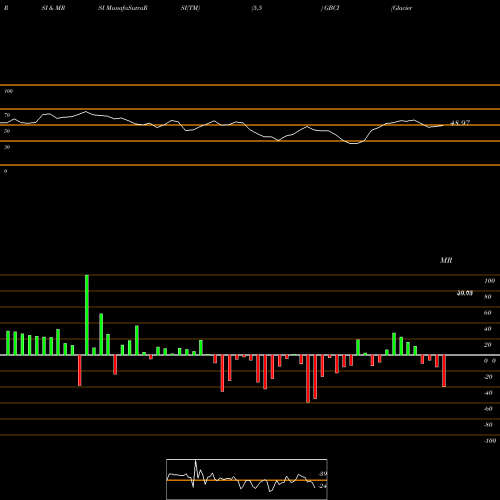Click the 24 label in mini chart
The width and height of the screenshot is (500, 500).
point(323,486)
